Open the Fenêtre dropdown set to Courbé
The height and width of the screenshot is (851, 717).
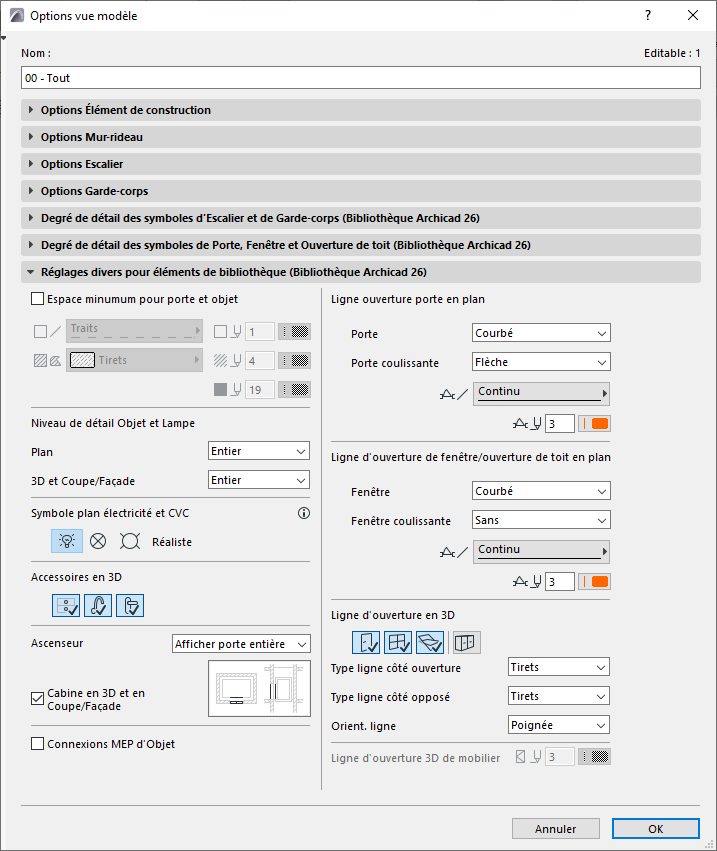coord(541,491)
